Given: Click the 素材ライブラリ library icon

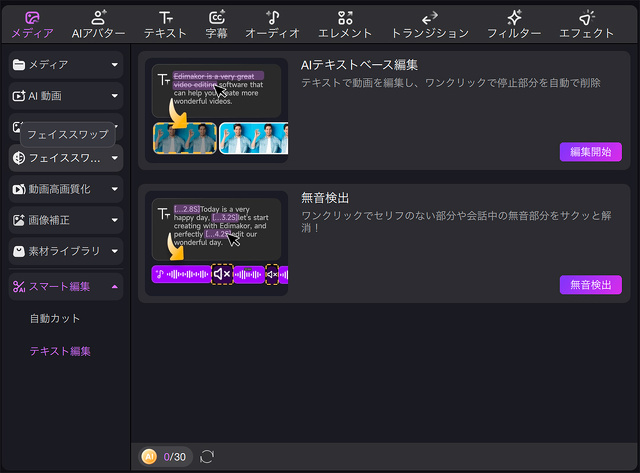Looking at the screenshot, I should [19, 251].
